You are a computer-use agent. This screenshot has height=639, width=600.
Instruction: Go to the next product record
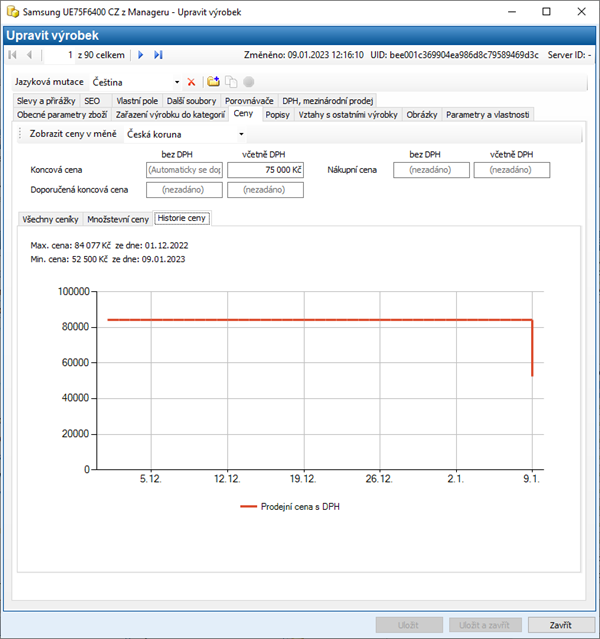(x=141, y=55)
